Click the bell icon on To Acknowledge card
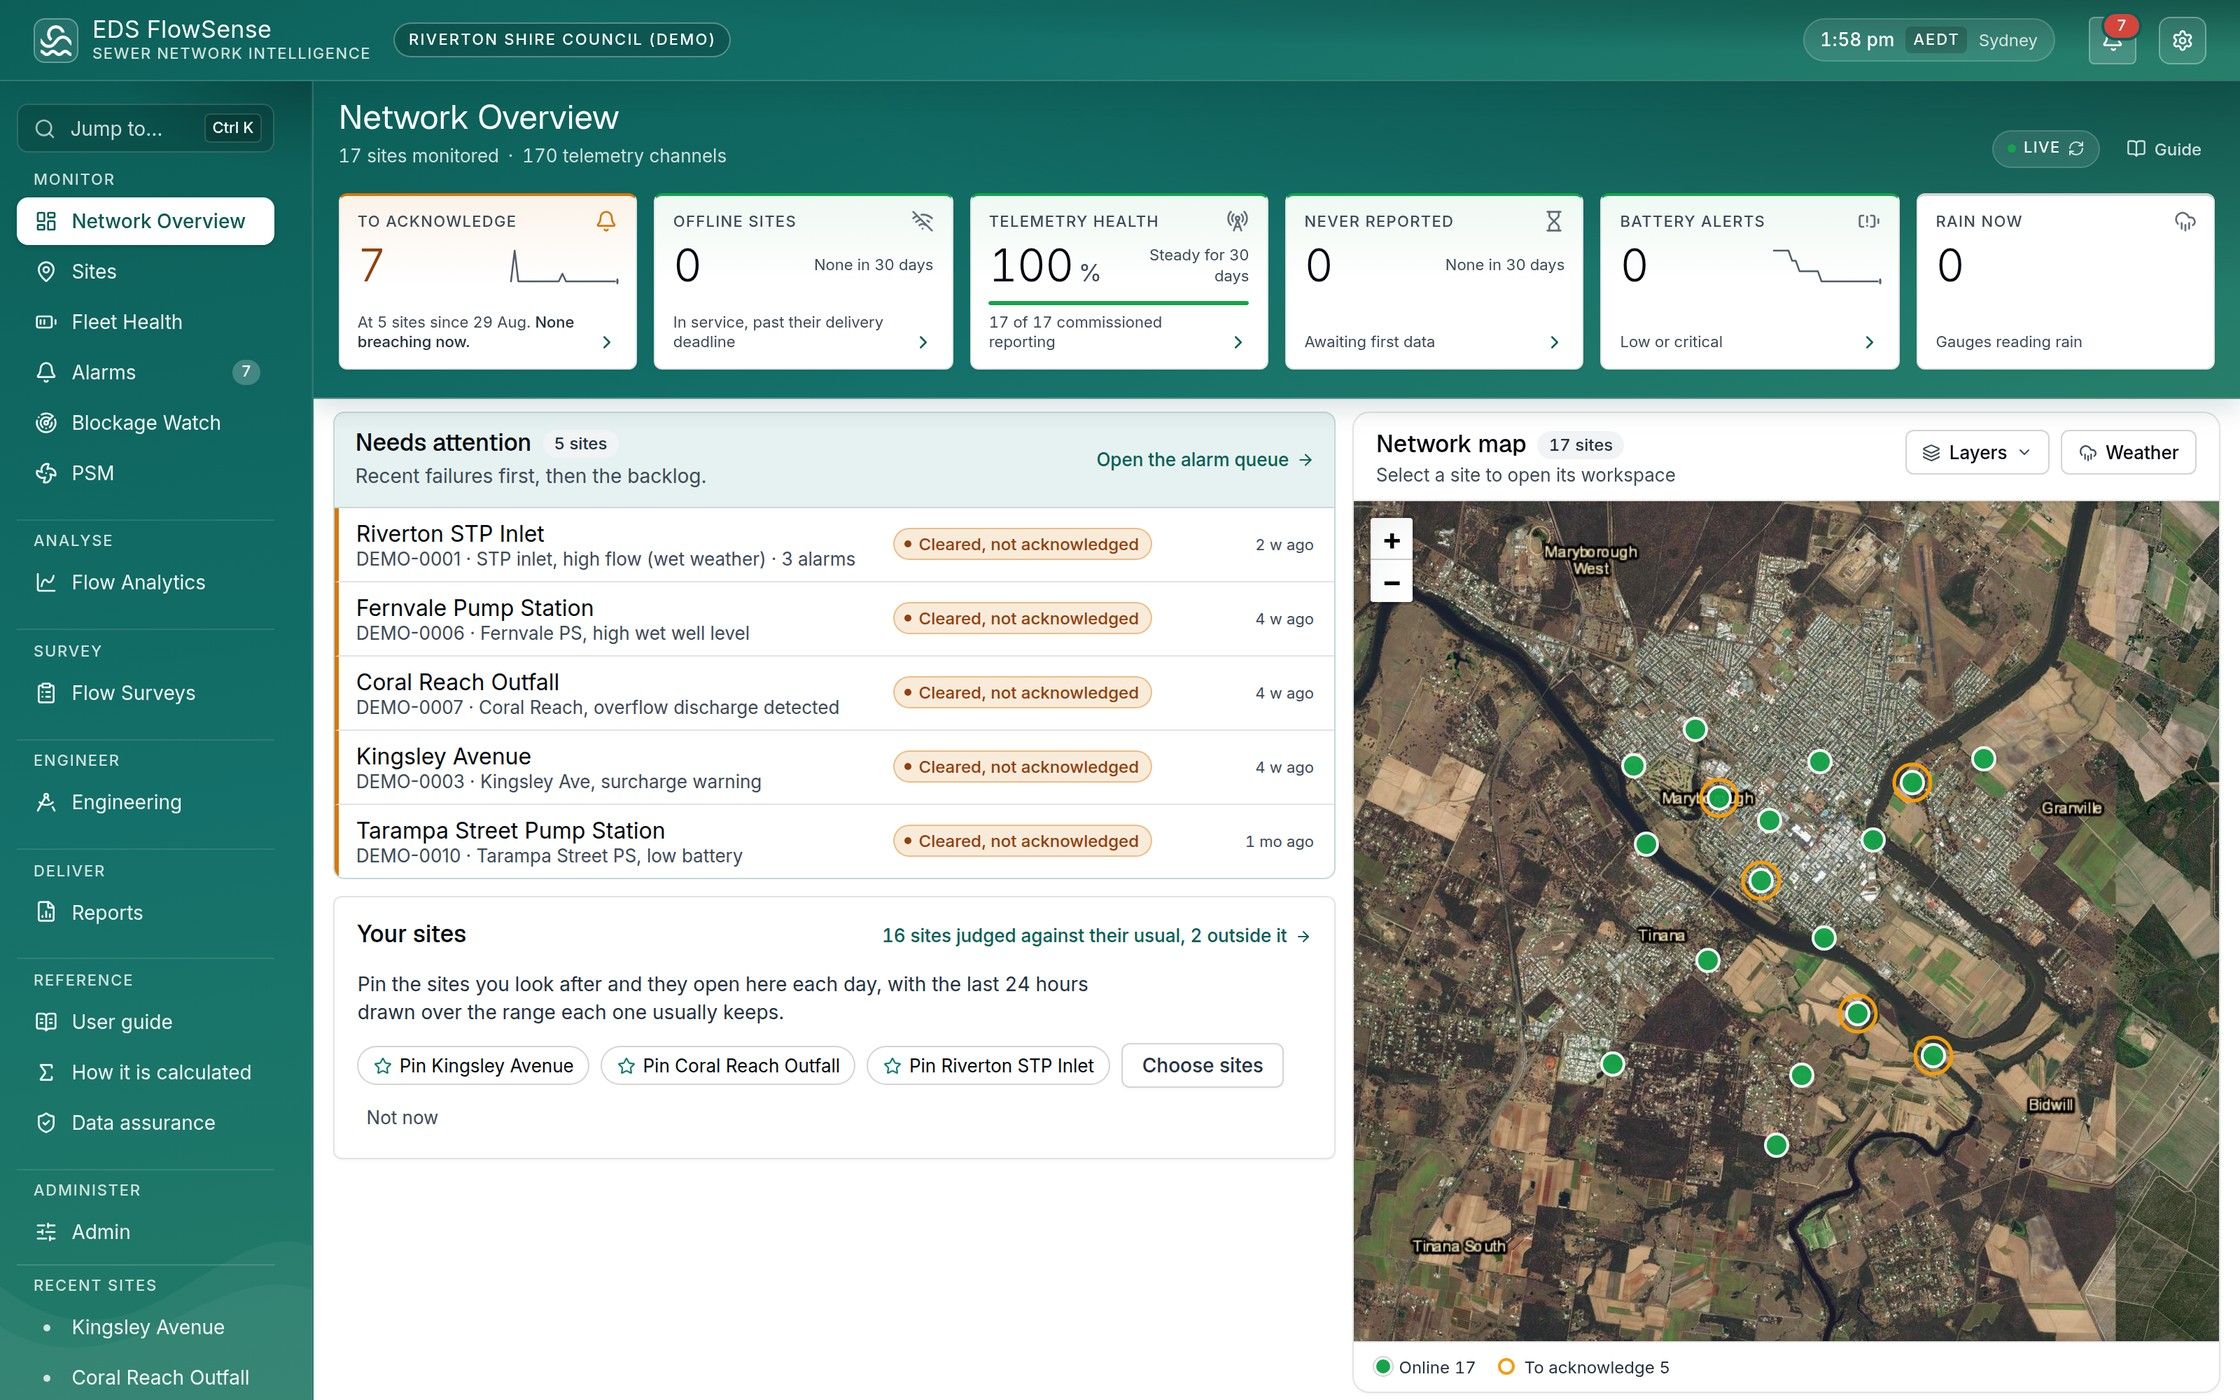2240x1400 pixels. click(x=606, y=221)
